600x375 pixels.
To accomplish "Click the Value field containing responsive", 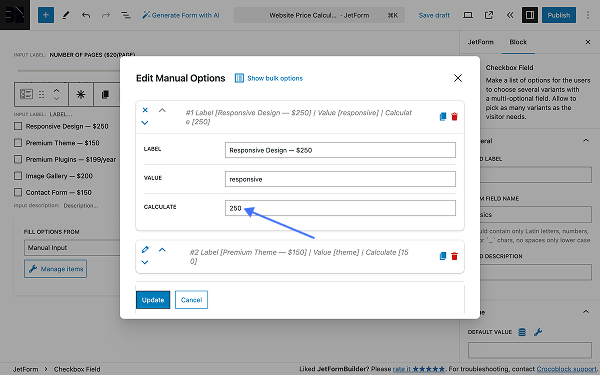I will tap(340, 179).
